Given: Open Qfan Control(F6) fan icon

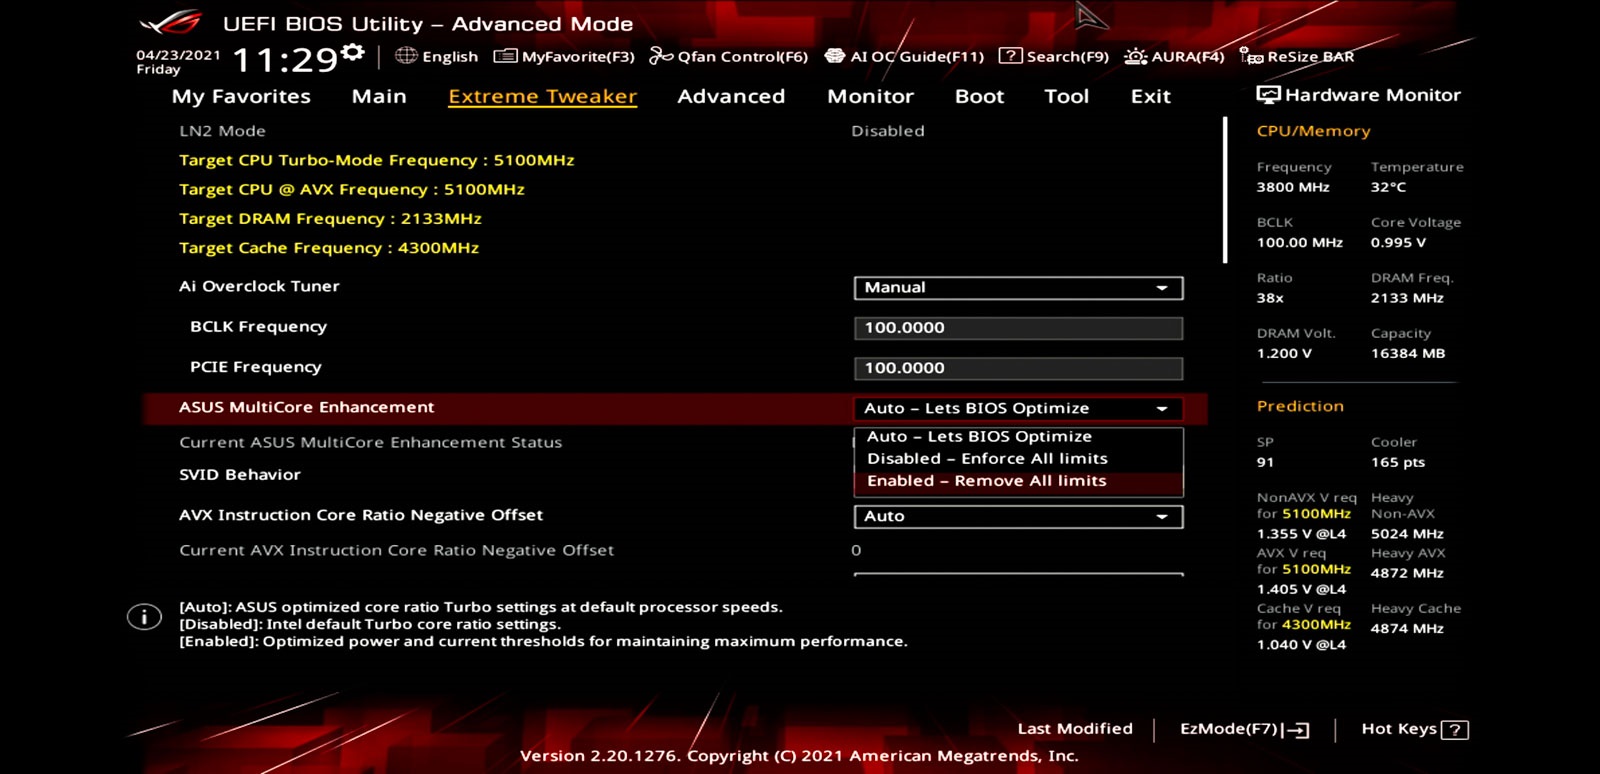Looking at the screenshot, I should (661, 56).
